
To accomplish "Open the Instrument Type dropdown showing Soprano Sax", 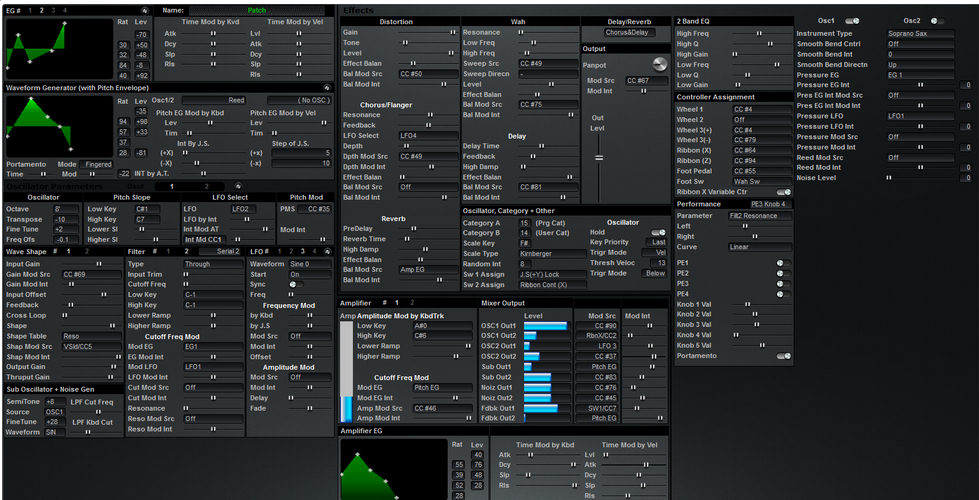I will pyautogui.click(x=921, y=34).
